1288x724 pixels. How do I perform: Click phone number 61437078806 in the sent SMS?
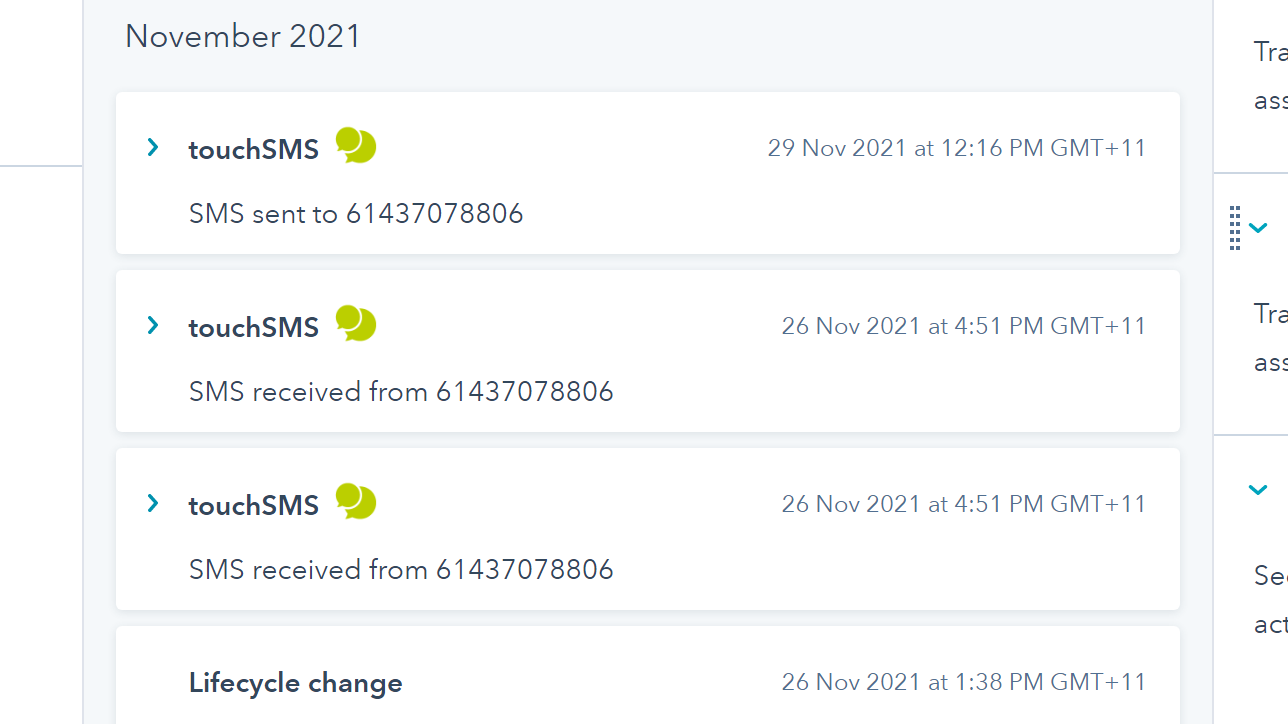pos(434,213)
